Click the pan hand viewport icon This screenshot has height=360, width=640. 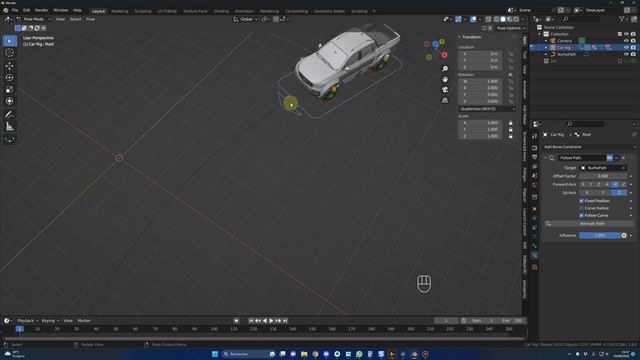pyautogui.click(x=445, y=79)
